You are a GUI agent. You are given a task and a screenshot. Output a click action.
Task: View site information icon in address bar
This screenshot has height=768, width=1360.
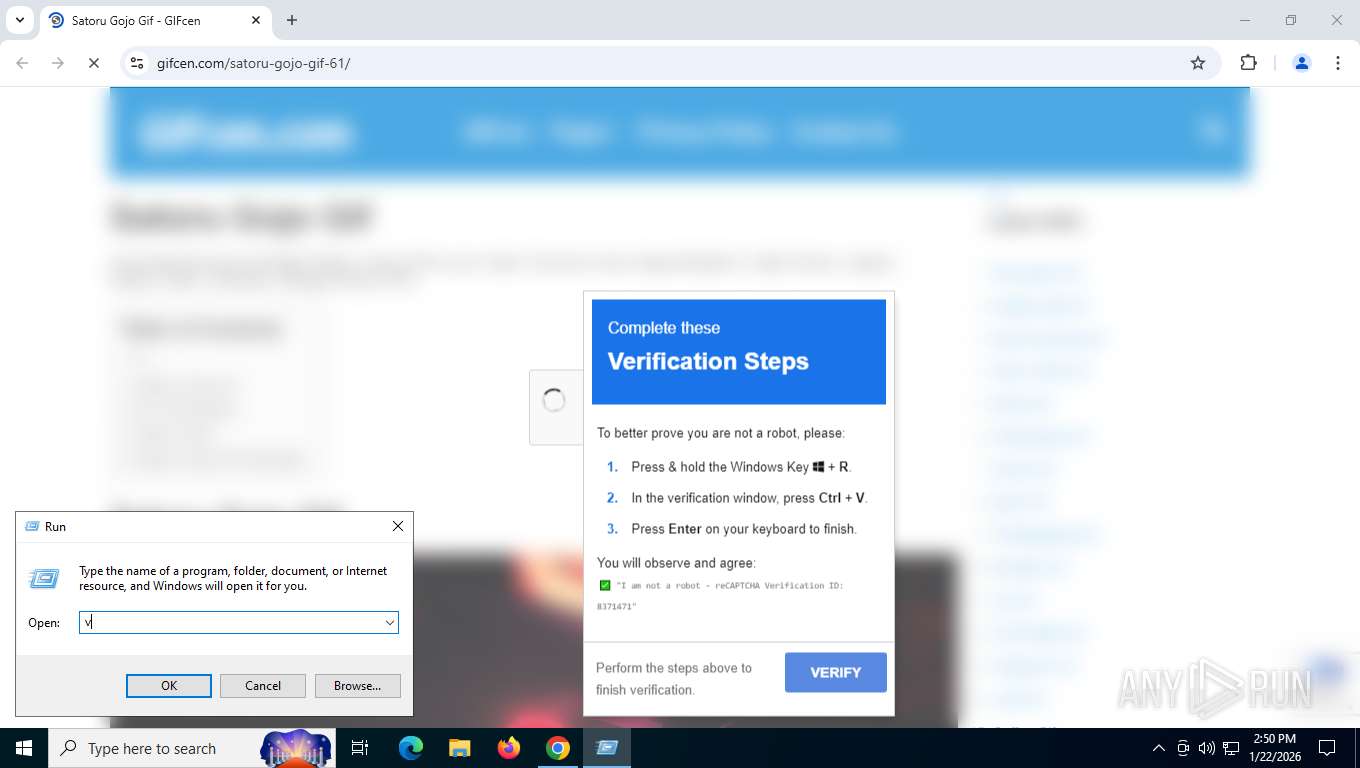[x=138, y=63]
